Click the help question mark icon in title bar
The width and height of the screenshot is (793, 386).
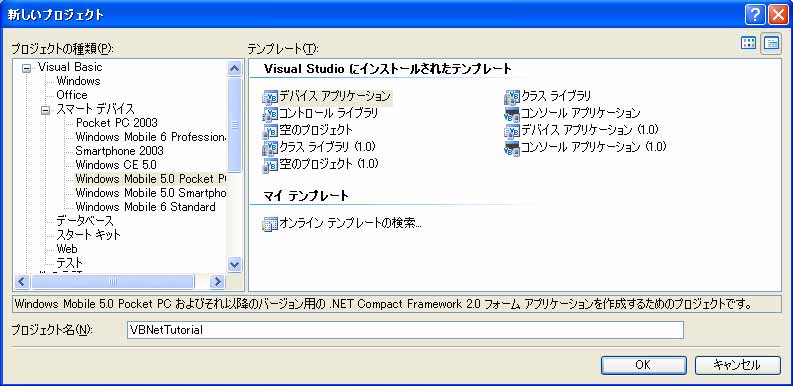pos(755,15)
